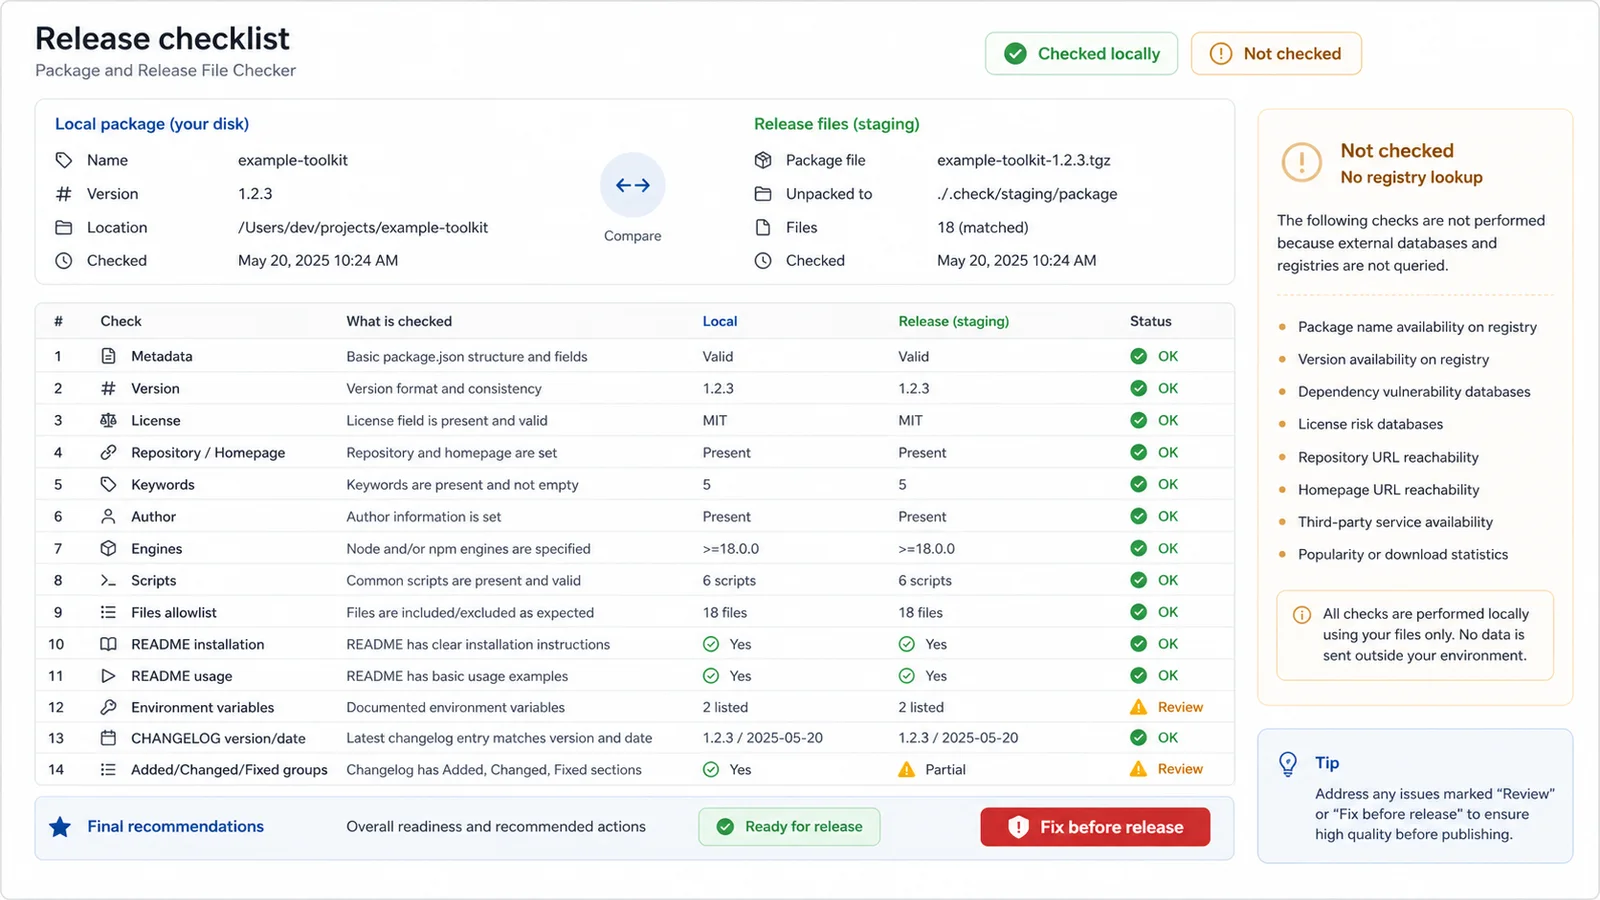The width and height of the screenshot is (1600, 900).
Task: Click Dependency vulnerability databases item
Action: [1414, 392]
